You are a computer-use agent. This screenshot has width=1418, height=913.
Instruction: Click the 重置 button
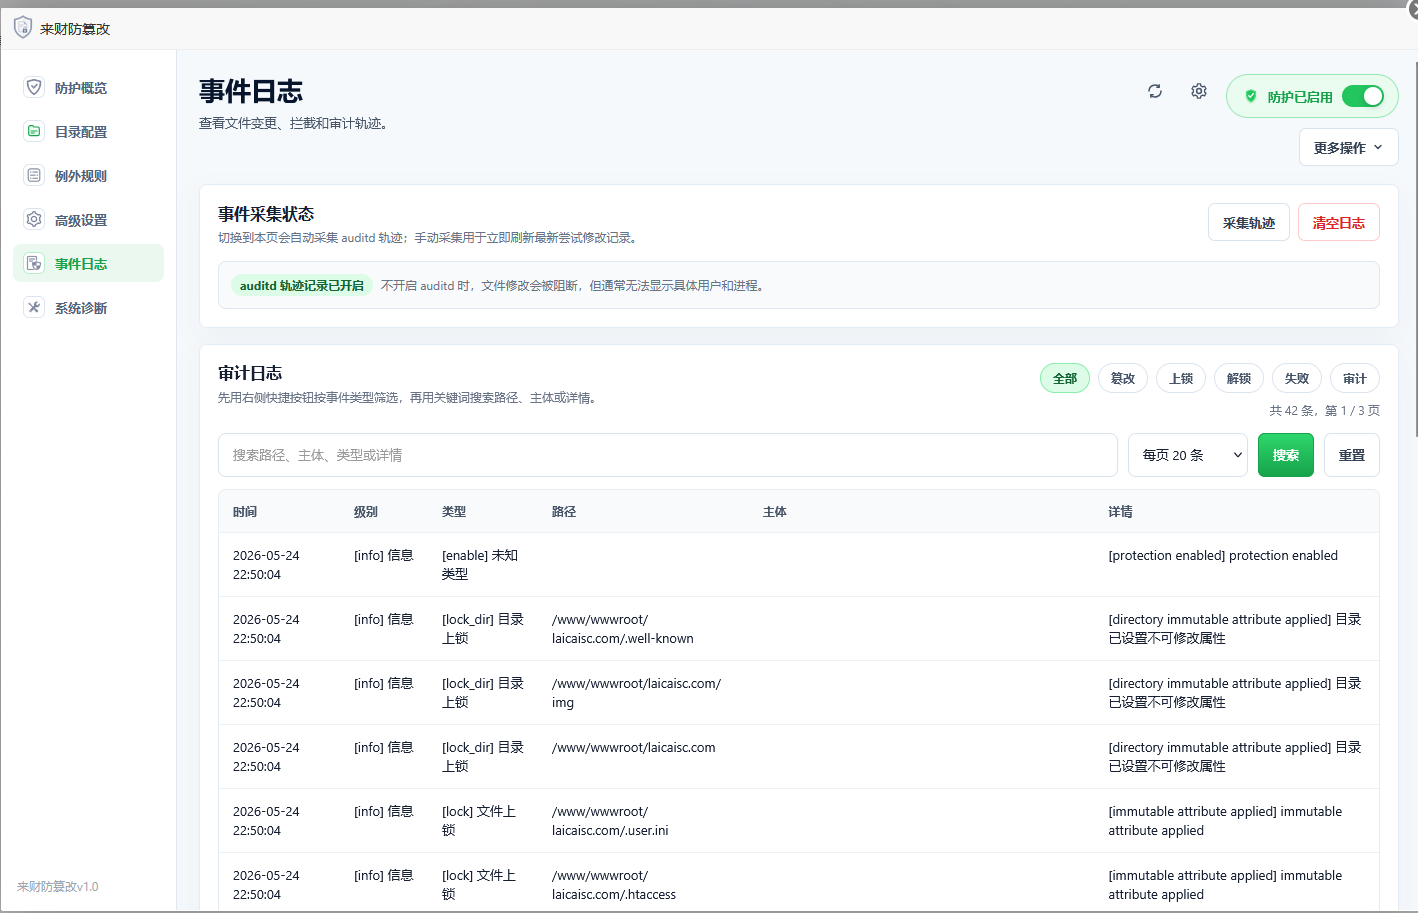point(1352,455)
